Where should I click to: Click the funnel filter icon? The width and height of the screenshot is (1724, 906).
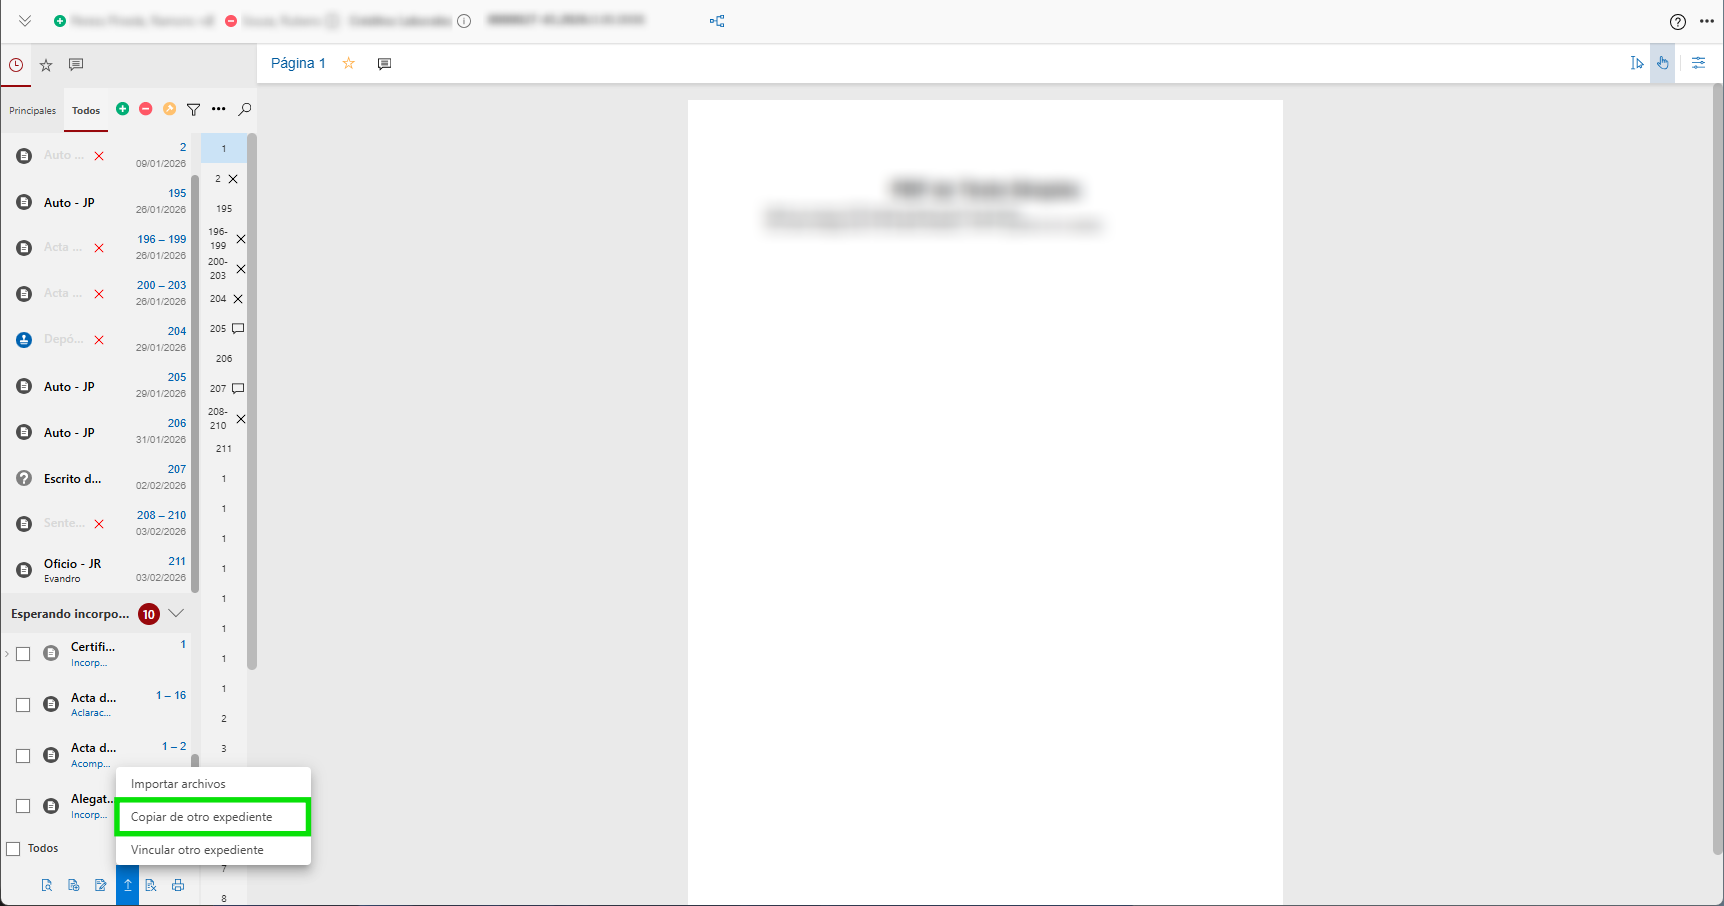(x=194, y=109)
